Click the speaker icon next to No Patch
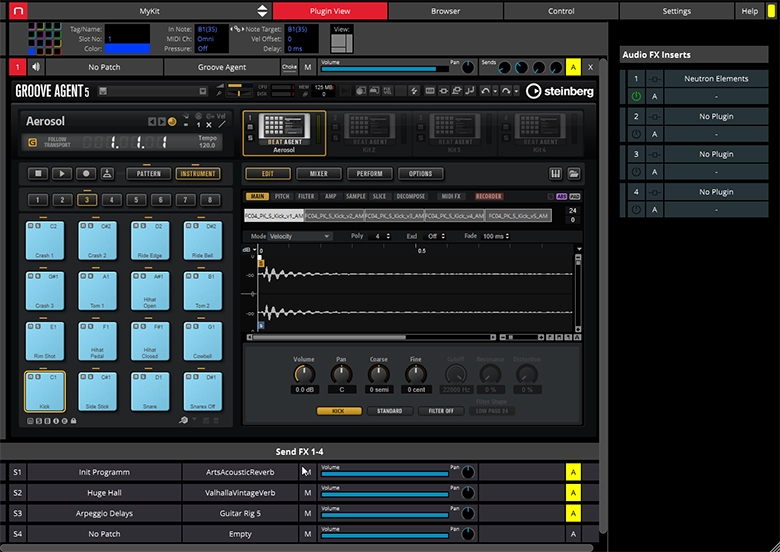The height and width of the screenshot is (552, 780). coord(36,67)
